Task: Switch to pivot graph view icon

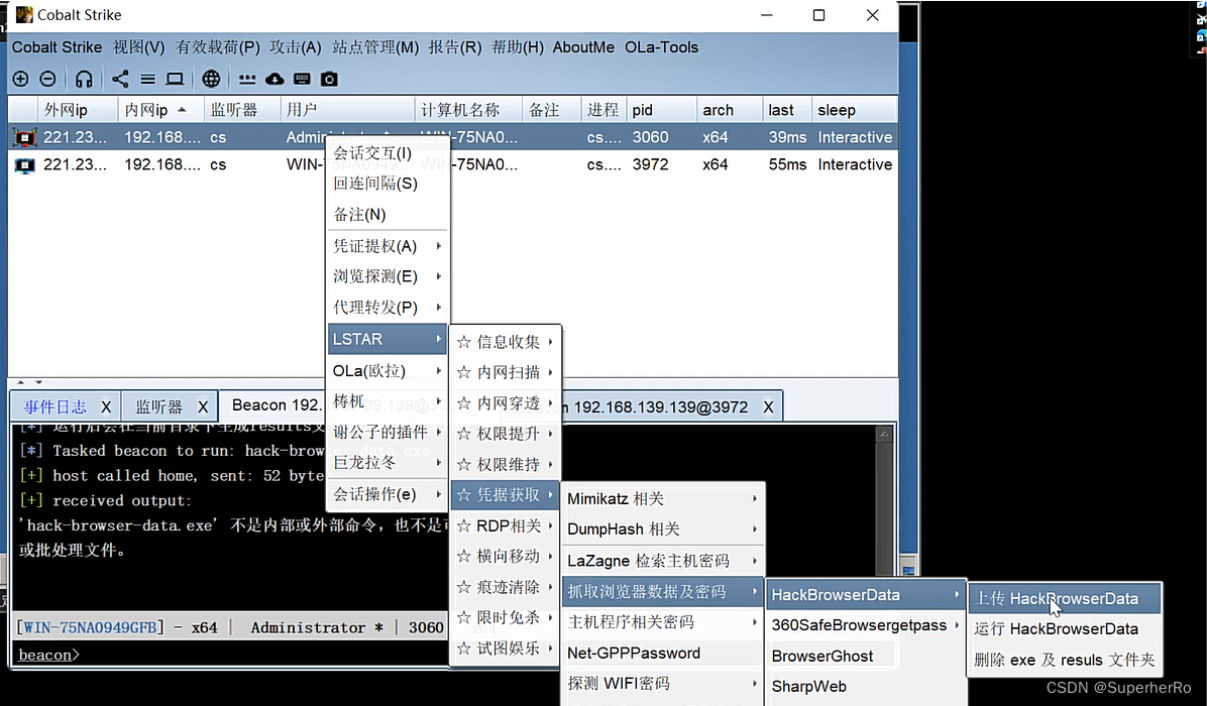Action: [120, 79]
